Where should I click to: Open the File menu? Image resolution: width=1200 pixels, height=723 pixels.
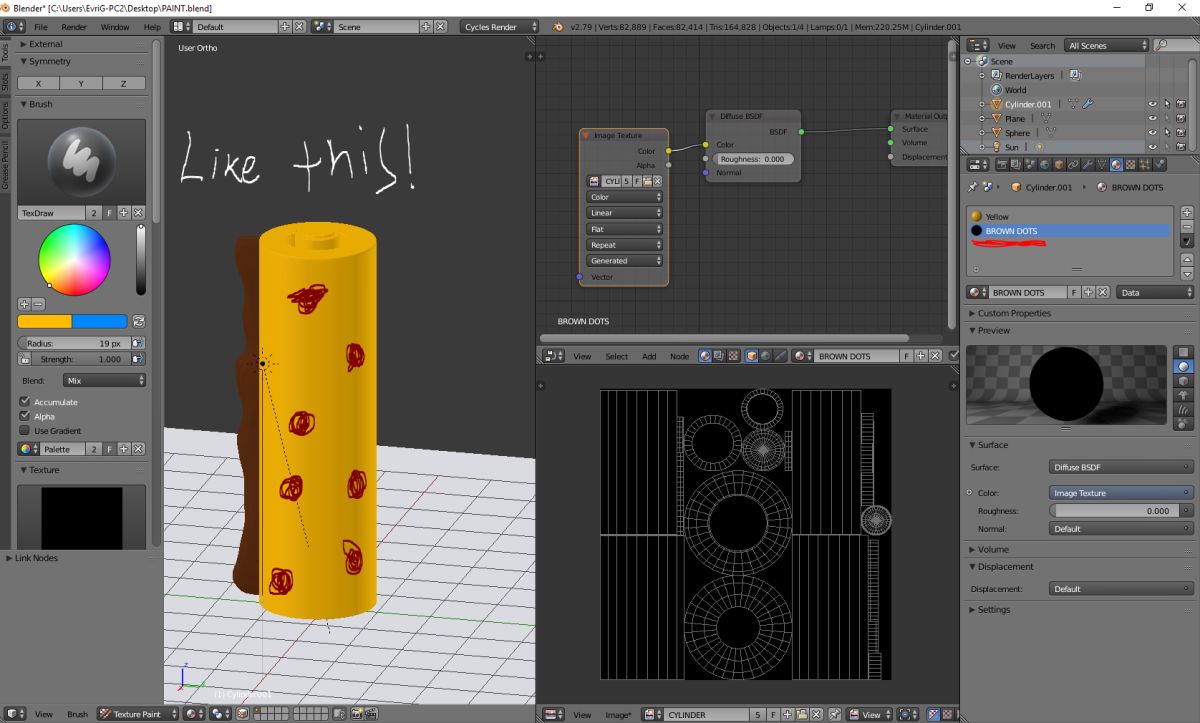(40, 27)
